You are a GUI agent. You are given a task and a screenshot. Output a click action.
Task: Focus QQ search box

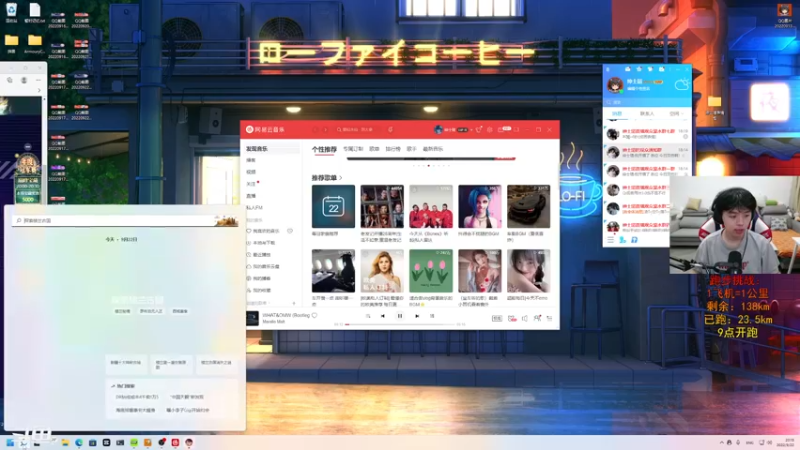pyautogui.click(x=647, y=102)
